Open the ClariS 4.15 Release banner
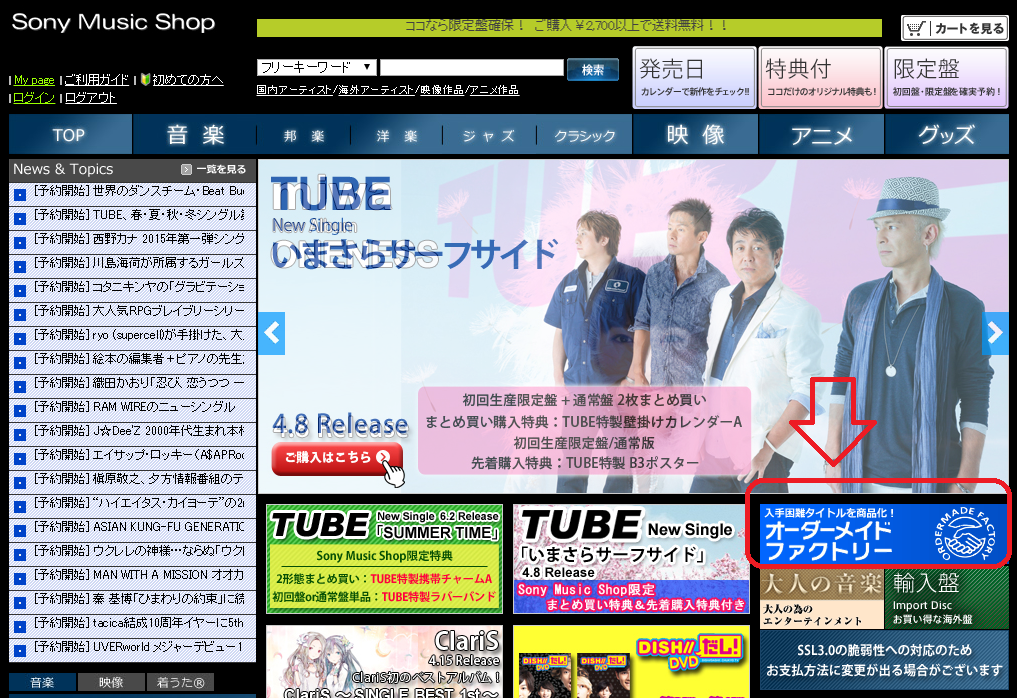1017x698 pixels. coord(385,662)
